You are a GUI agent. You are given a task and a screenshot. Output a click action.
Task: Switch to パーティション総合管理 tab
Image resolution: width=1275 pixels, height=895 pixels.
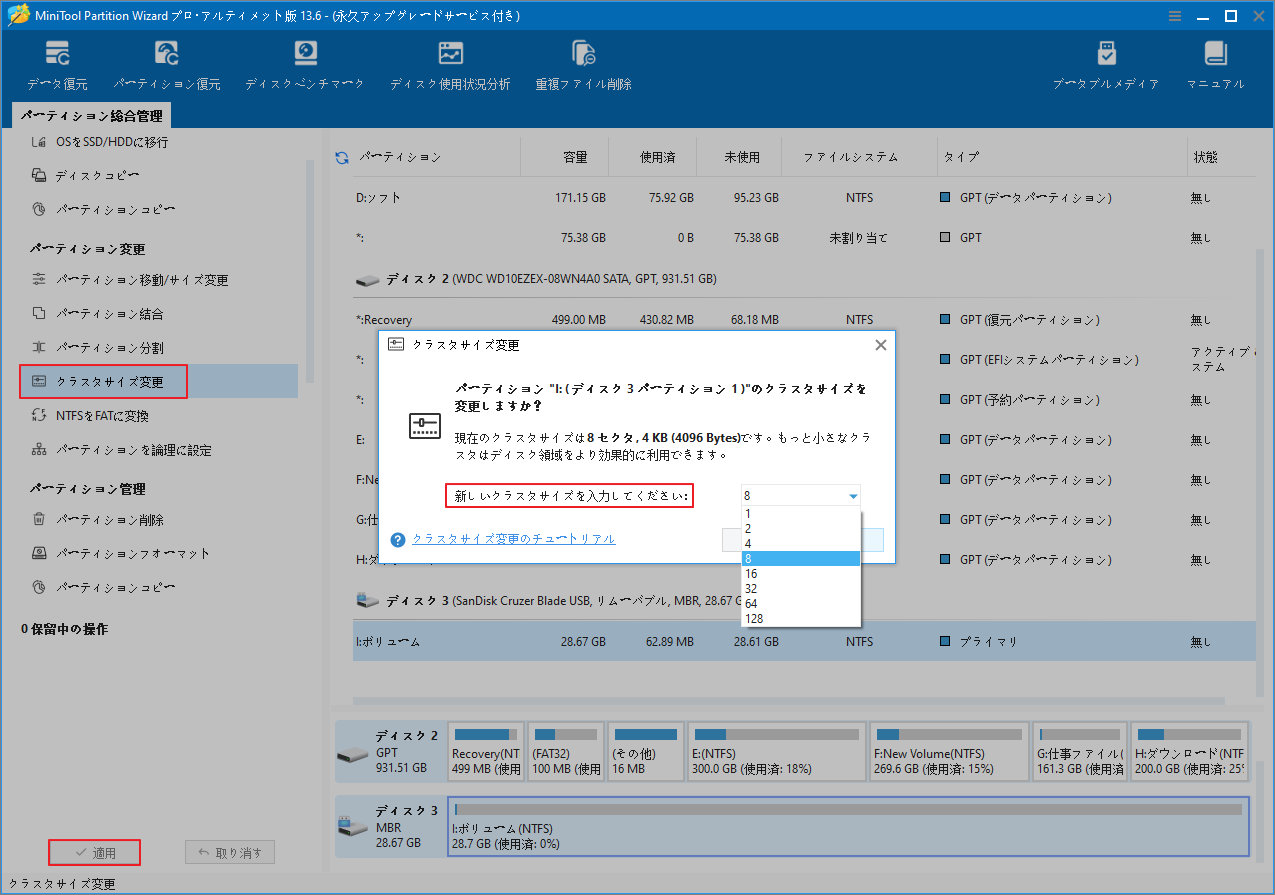pyautogui.click(x=92, y=117)
